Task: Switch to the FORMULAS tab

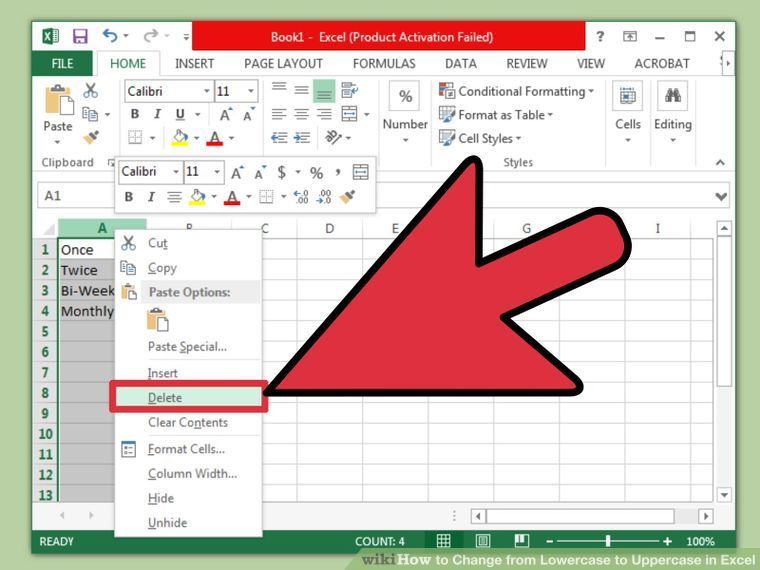Action: (x=384, y=63)
